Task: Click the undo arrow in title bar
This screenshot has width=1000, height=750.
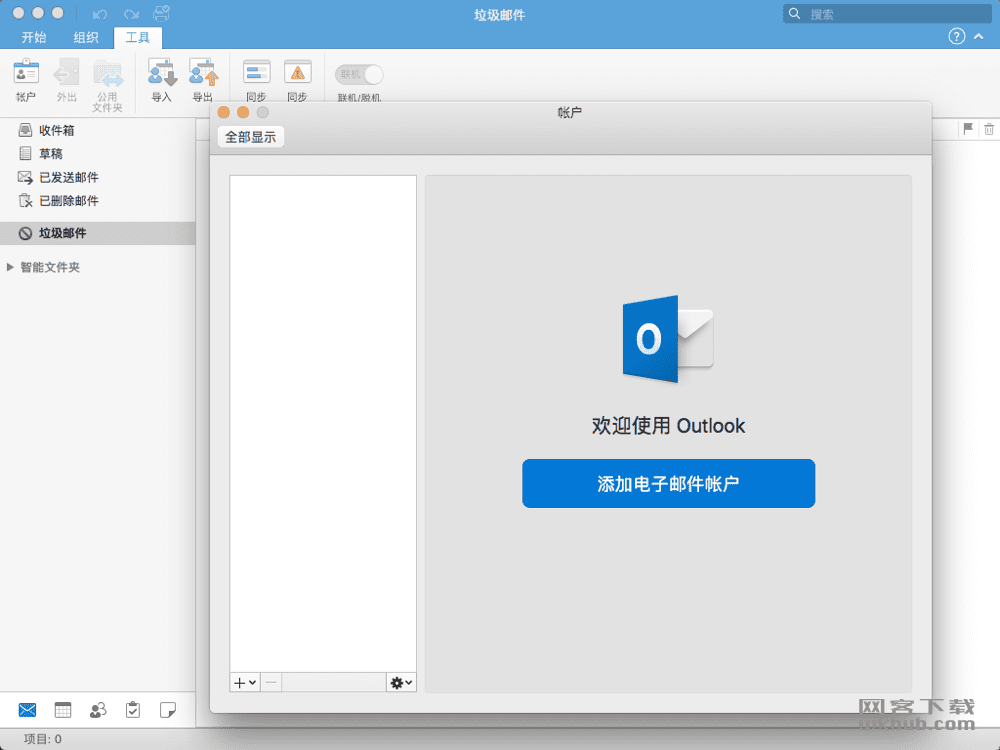Action: pos(100,13)
